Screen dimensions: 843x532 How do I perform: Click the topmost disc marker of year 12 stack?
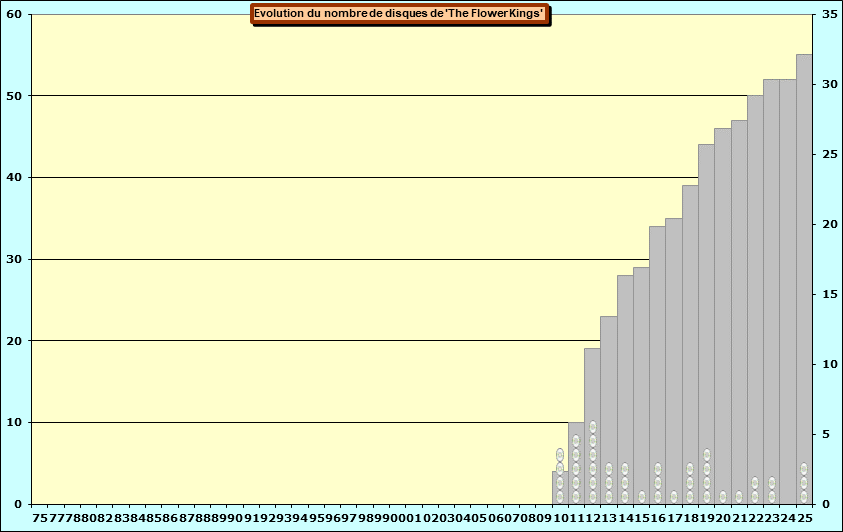[x=592, y=427]
